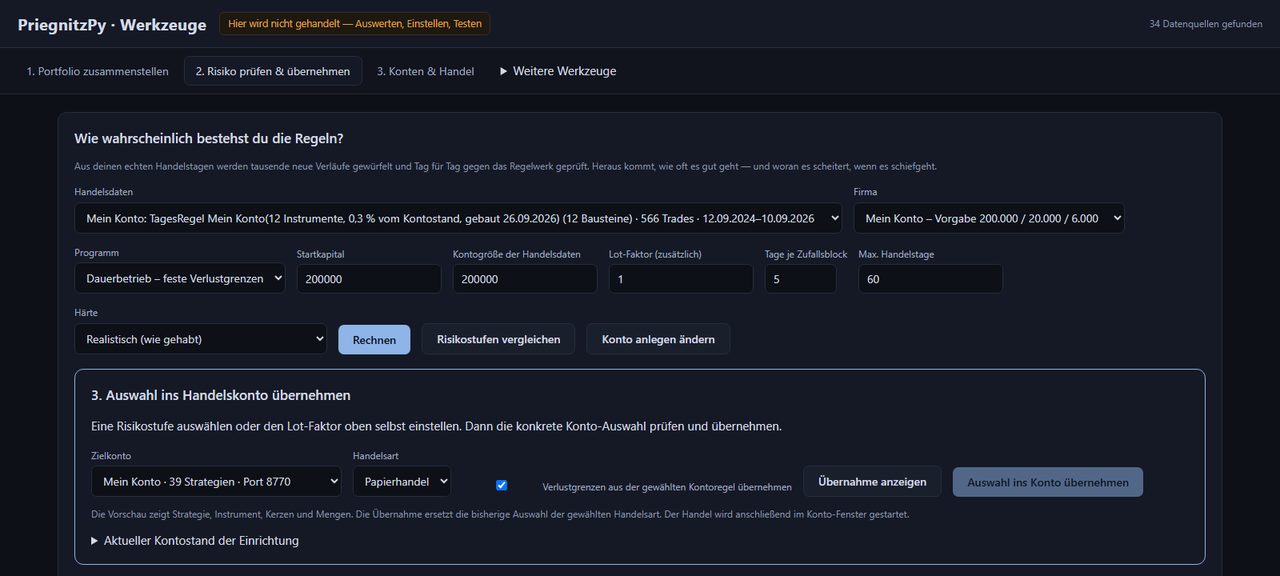Open the Handelsart dropdown
This screenshot has height=576, width=1280.
coord(402,481)
